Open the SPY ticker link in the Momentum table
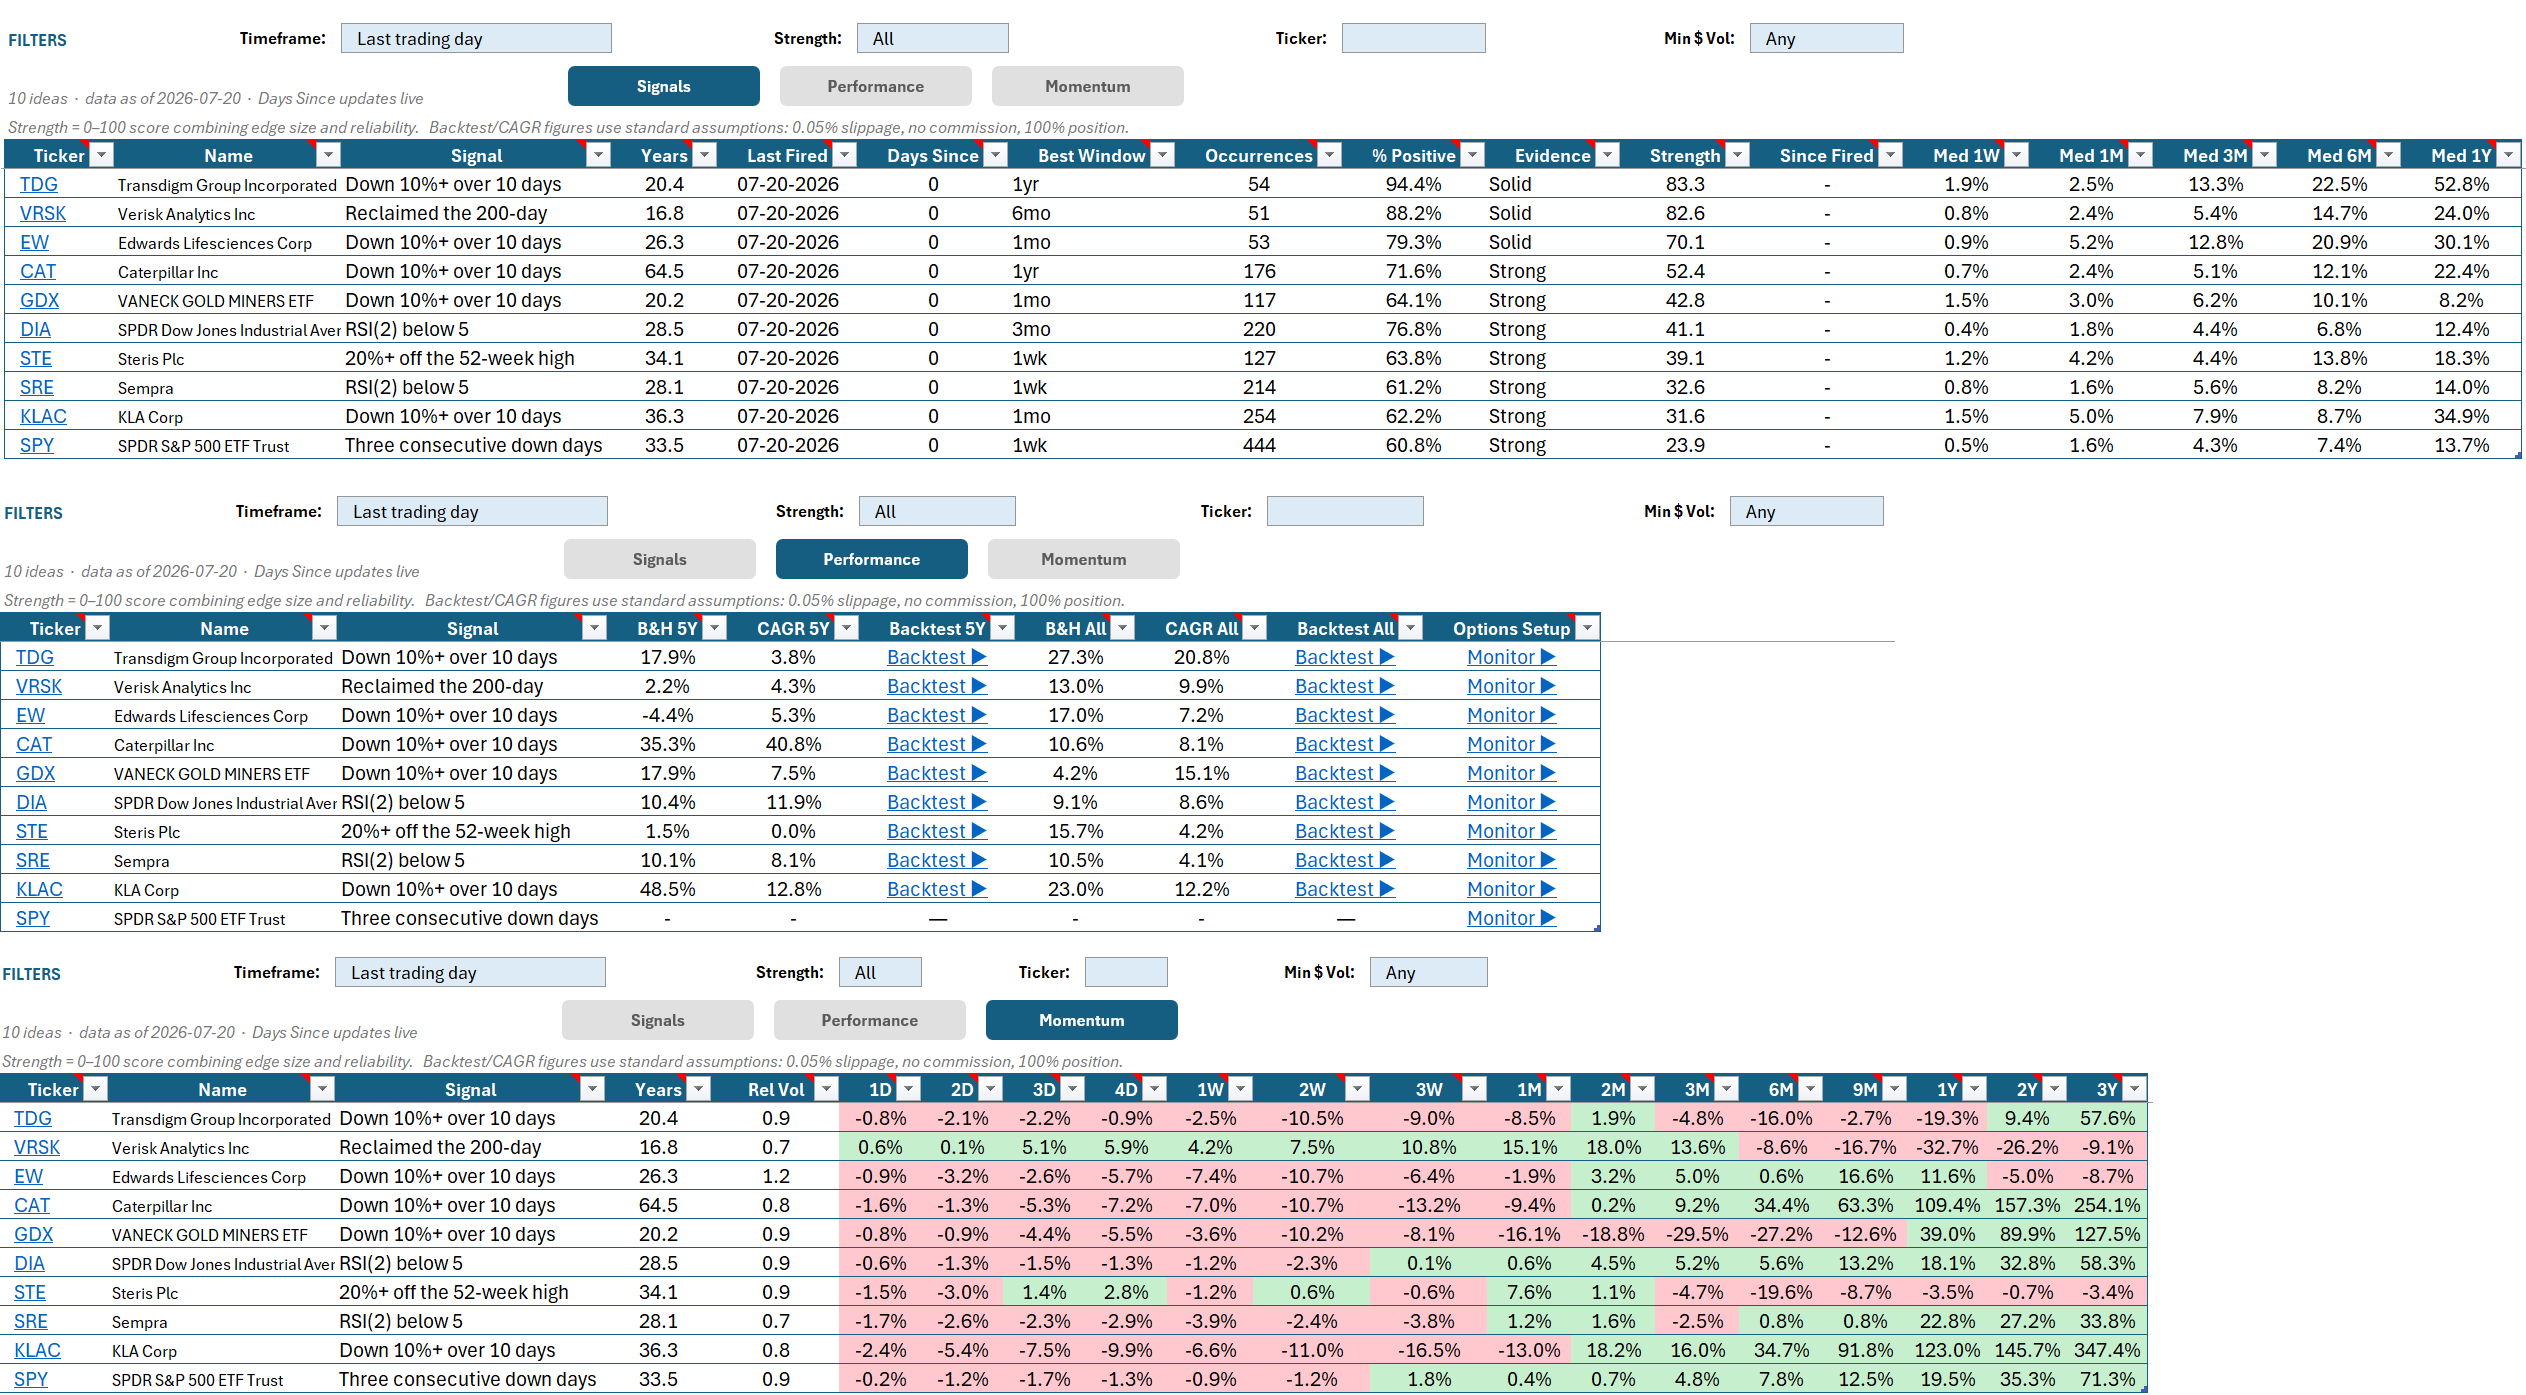 pyautogui.click(x=31, y=1379)
